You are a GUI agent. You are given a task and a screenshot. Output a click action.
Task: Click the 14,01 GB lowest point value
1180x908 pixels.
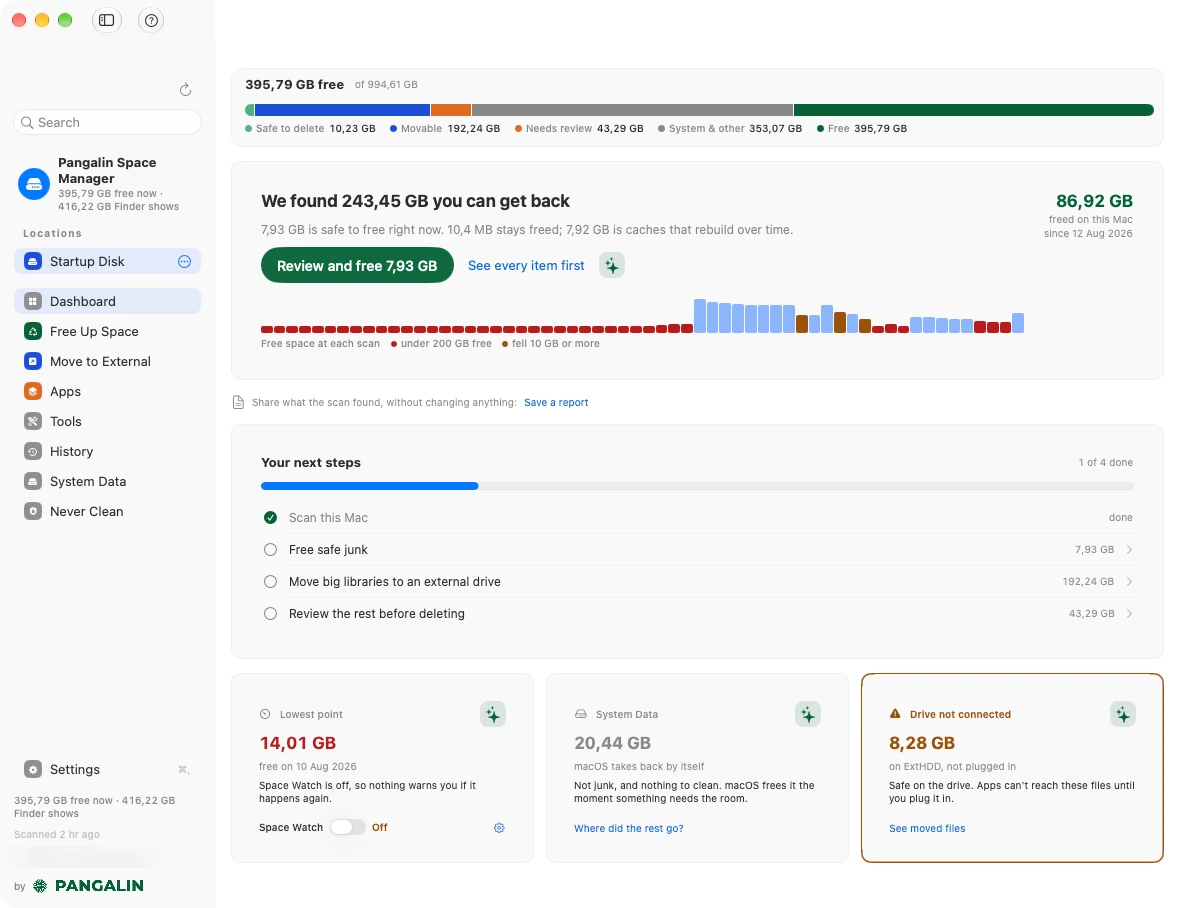click(297, 743)
